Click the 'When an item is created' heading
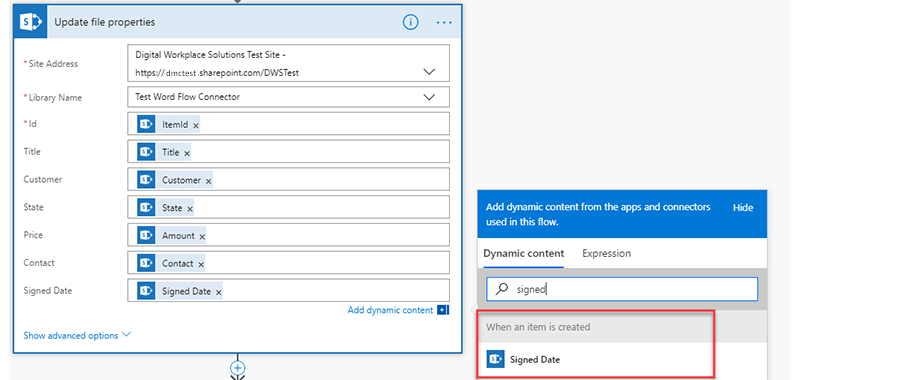900x380 pixels. click(538, 327)
